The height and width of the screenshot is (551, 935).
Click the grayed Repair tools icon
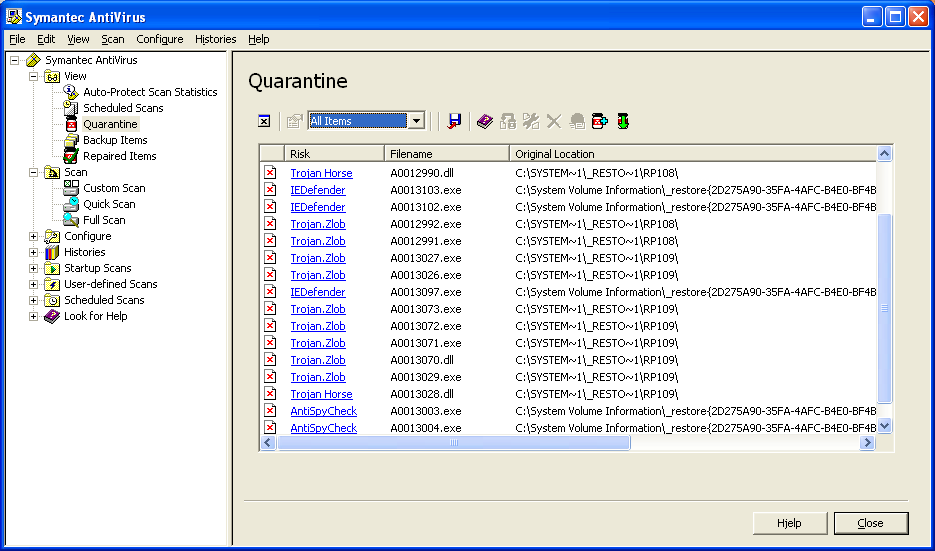(531, 121)
